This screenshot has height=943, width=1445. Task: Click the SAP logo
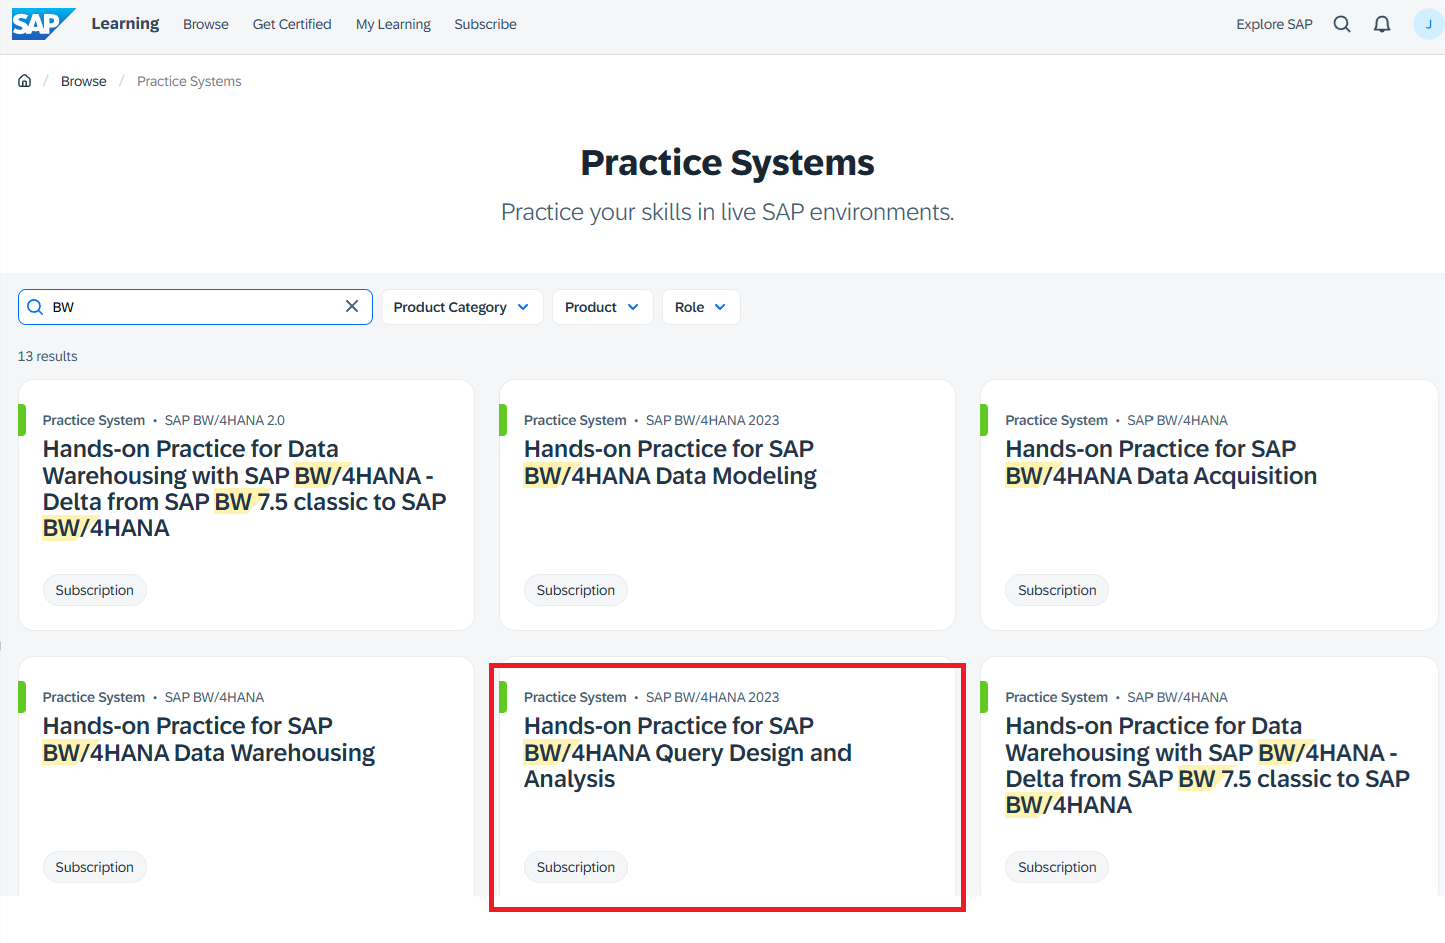(43, 24)
